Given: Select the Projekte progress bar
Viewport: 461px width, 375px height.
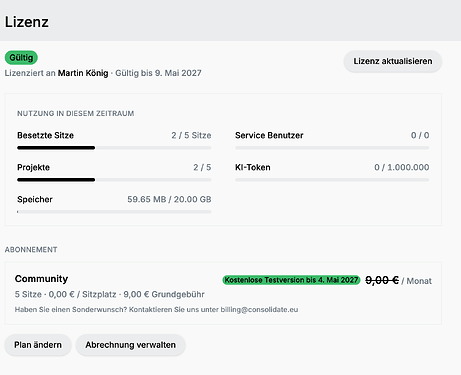Looking at the screenshot, I should point(114,180).
